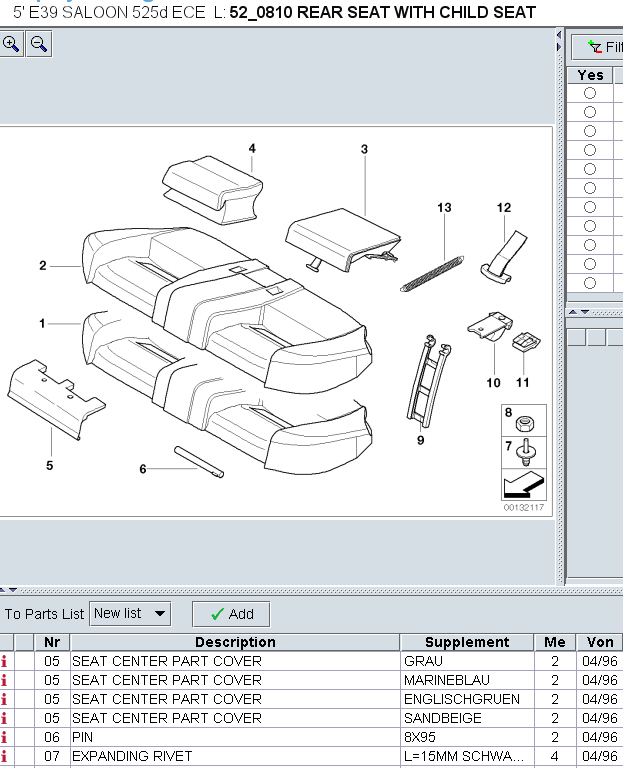Zoom out of the parts diagram

pos(39,45)
